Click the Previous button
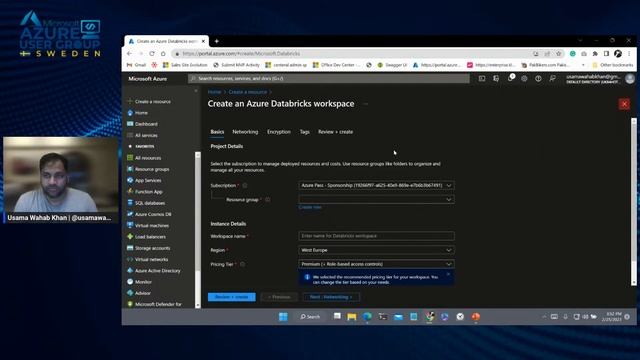Screen dimensions: 640x360 click(x=279, y=297)
